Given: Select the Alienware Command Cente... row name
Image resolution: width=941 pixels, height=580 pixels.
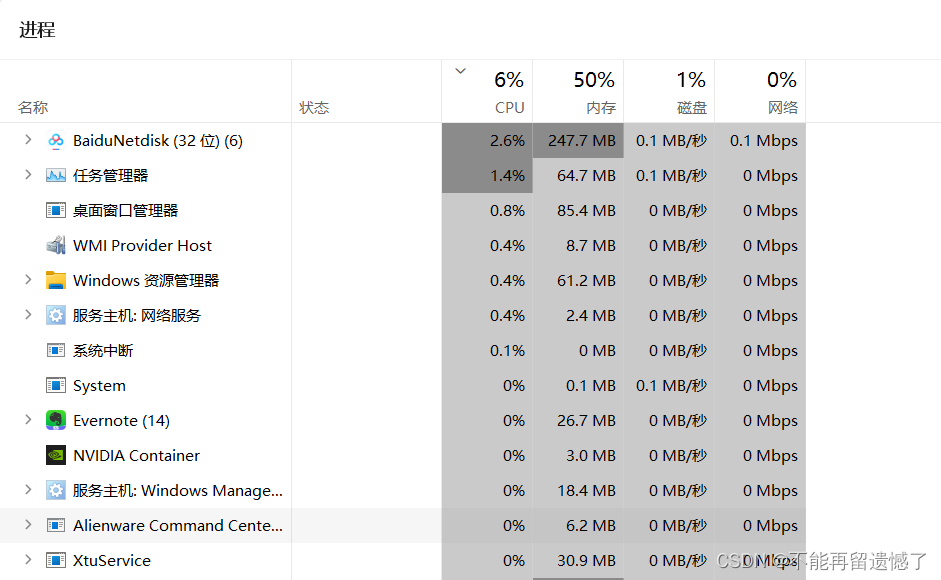Looking at the screenshot, I should pyautogui.click(x=178, y=525).
